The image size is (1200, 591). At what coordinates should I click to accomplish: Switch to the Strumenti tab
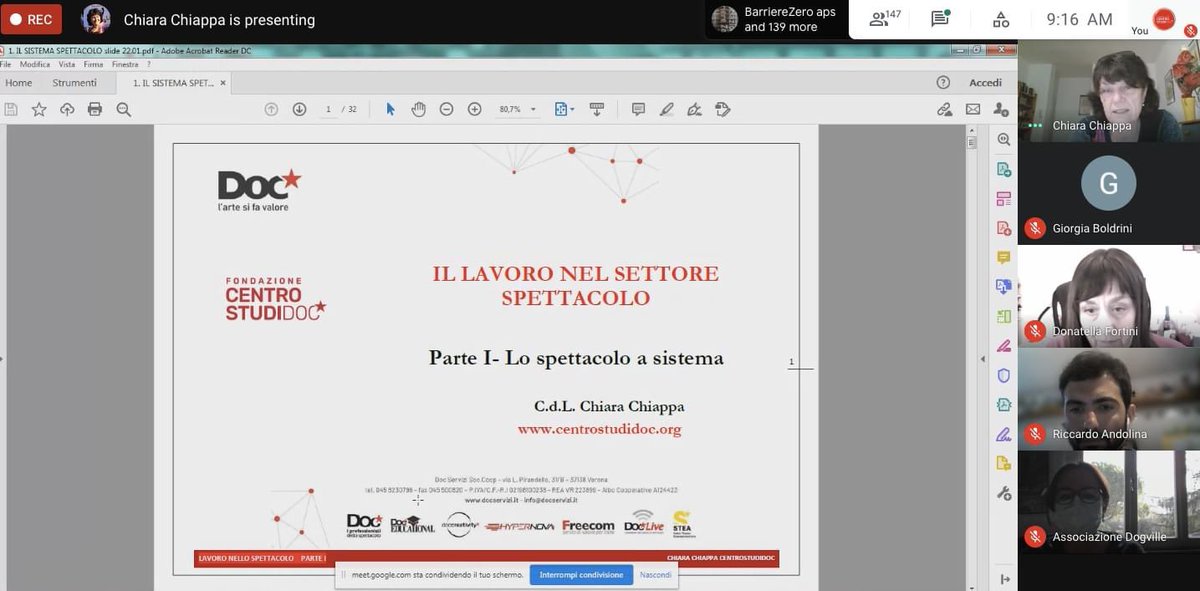click(x=75, y=83)
